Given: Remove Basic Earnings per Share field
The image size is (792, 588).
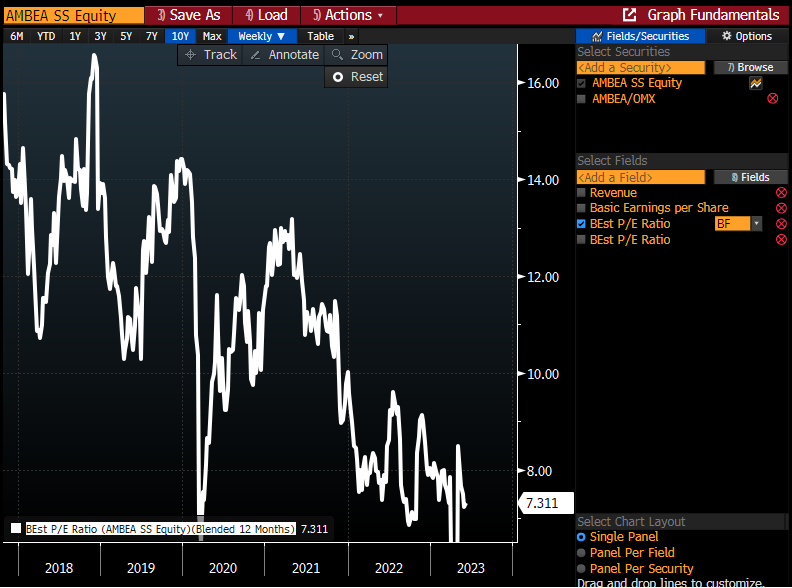Looking at the screenshot, I should 781,208.
